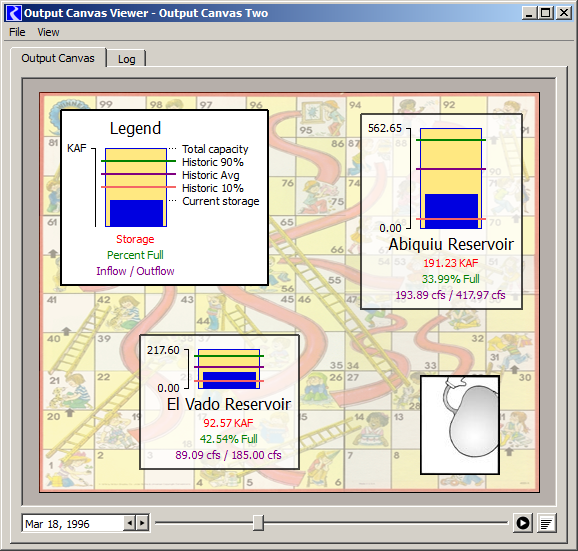Click the Abiquiu Reservoir title
The width and height of the screenshot is (578, 551).
click(x=451, y=244)
